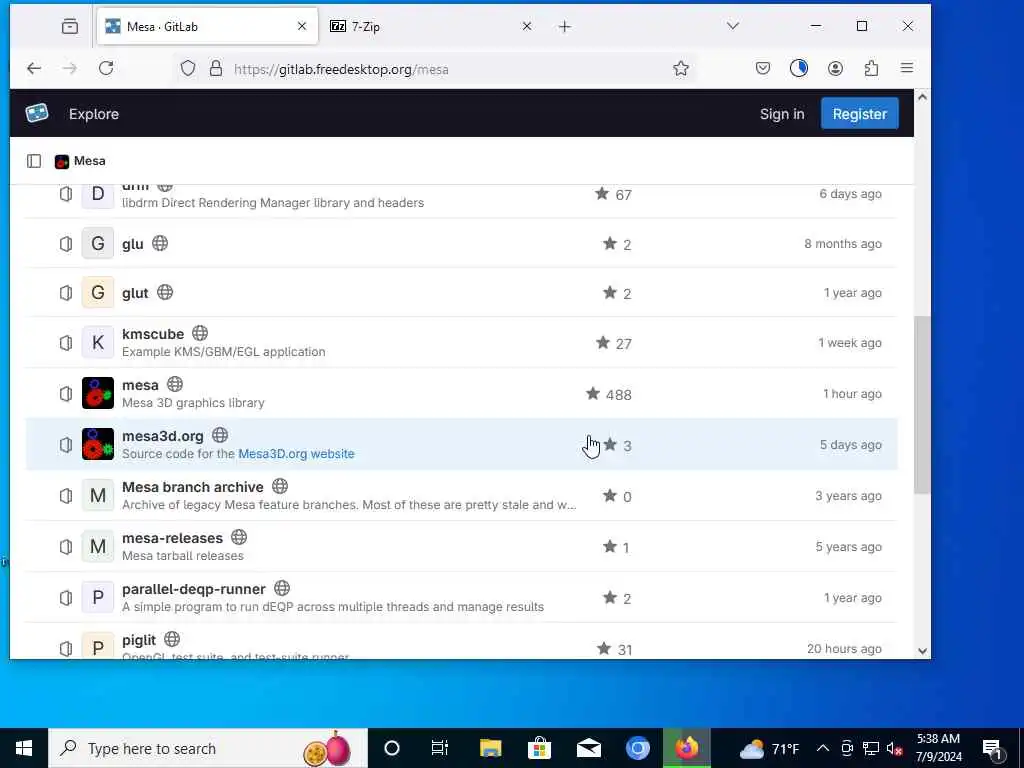Click the GitLab freedesktop logo icon
1024x768 pixels.
[x=37, y=113]
